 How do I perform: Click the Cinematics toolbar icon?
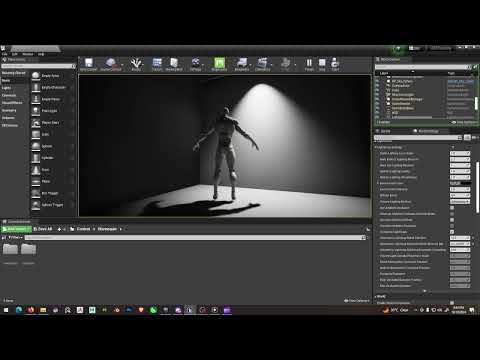263,63
